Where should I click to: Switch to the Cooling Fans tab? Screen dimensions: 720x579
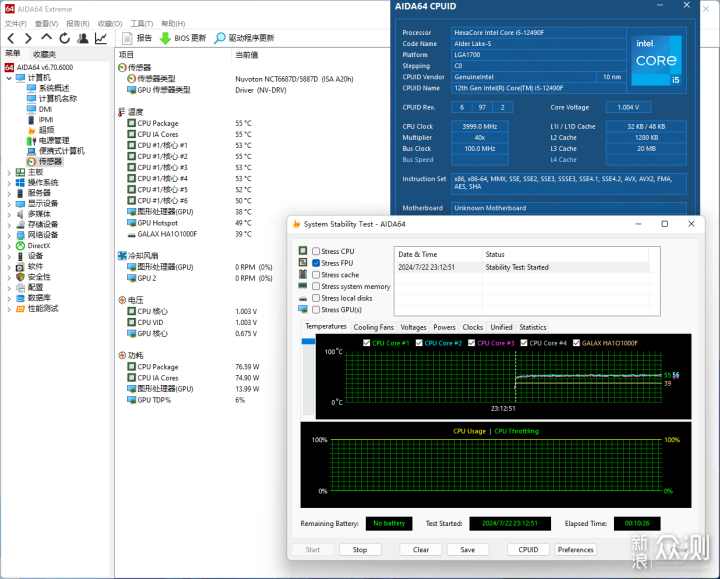[x=373, y=327]
